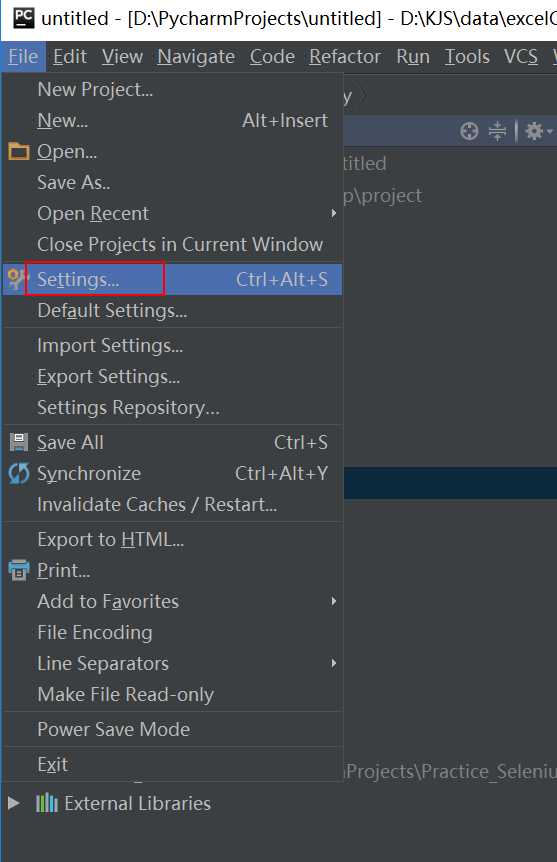The image size is (557, 862).
Task: Open the Navigate menu
Action: [x=196, y=57]
